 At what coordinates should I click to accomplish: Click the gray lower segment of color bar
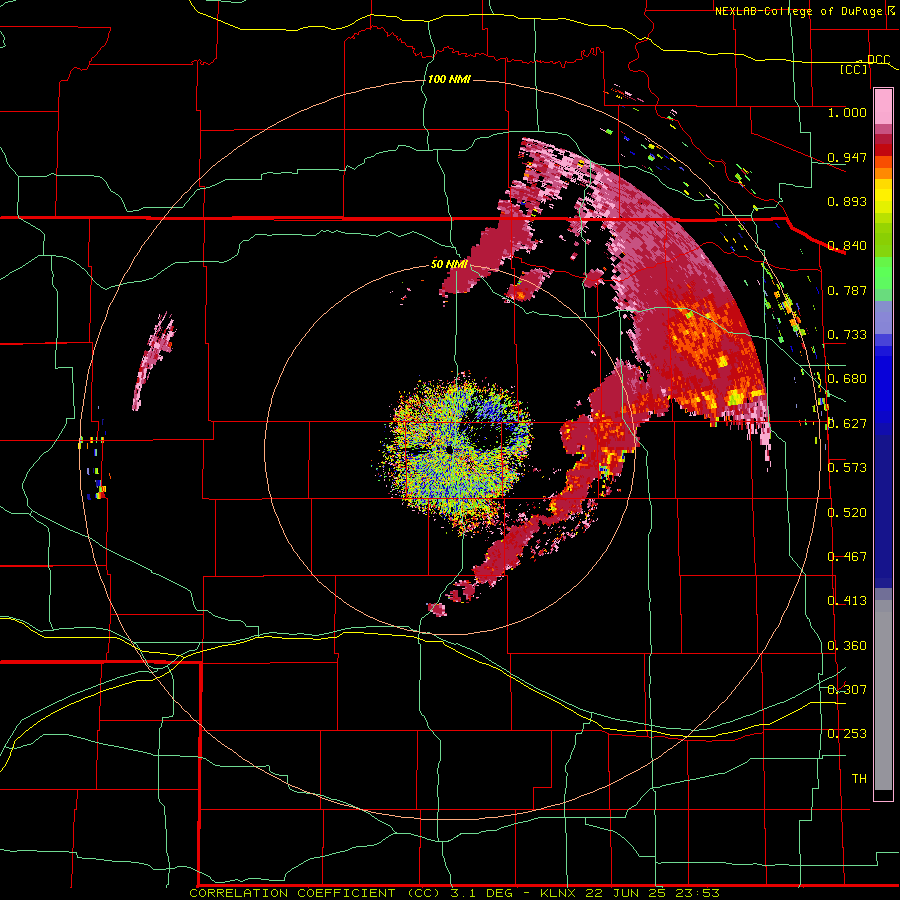[883, 695]
